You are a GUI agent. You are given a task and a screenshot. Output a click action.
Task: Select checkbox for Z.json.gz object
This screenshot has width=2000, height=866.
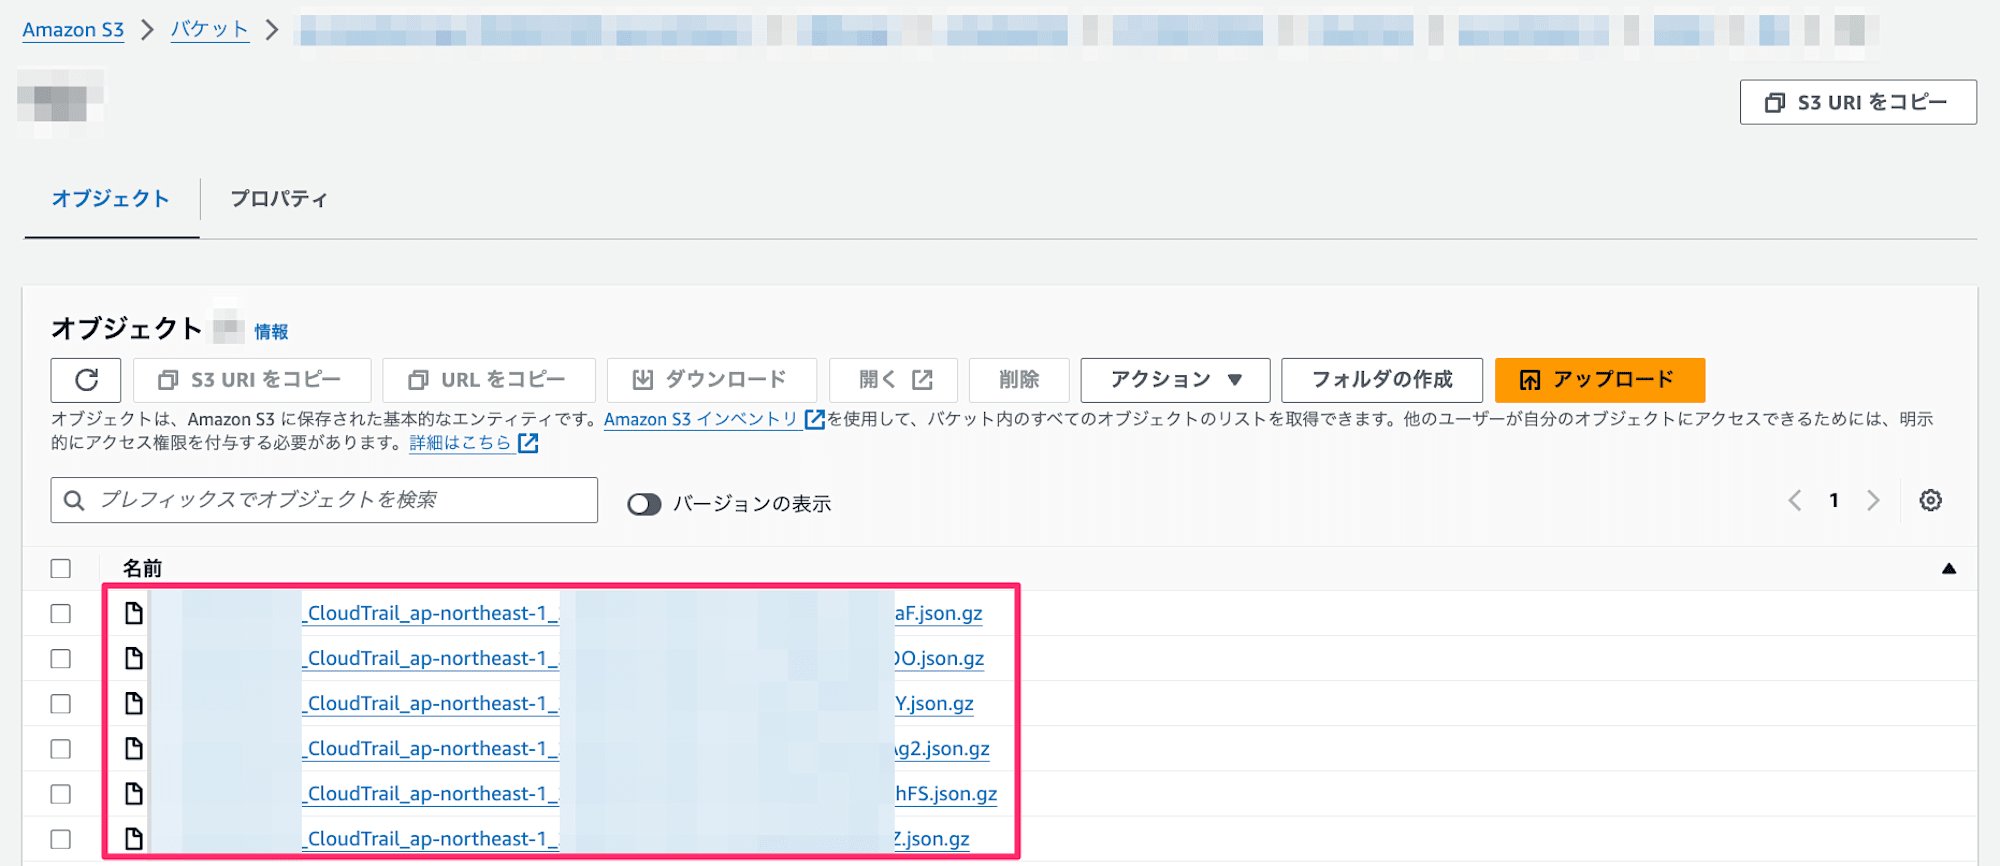point(61,838)
